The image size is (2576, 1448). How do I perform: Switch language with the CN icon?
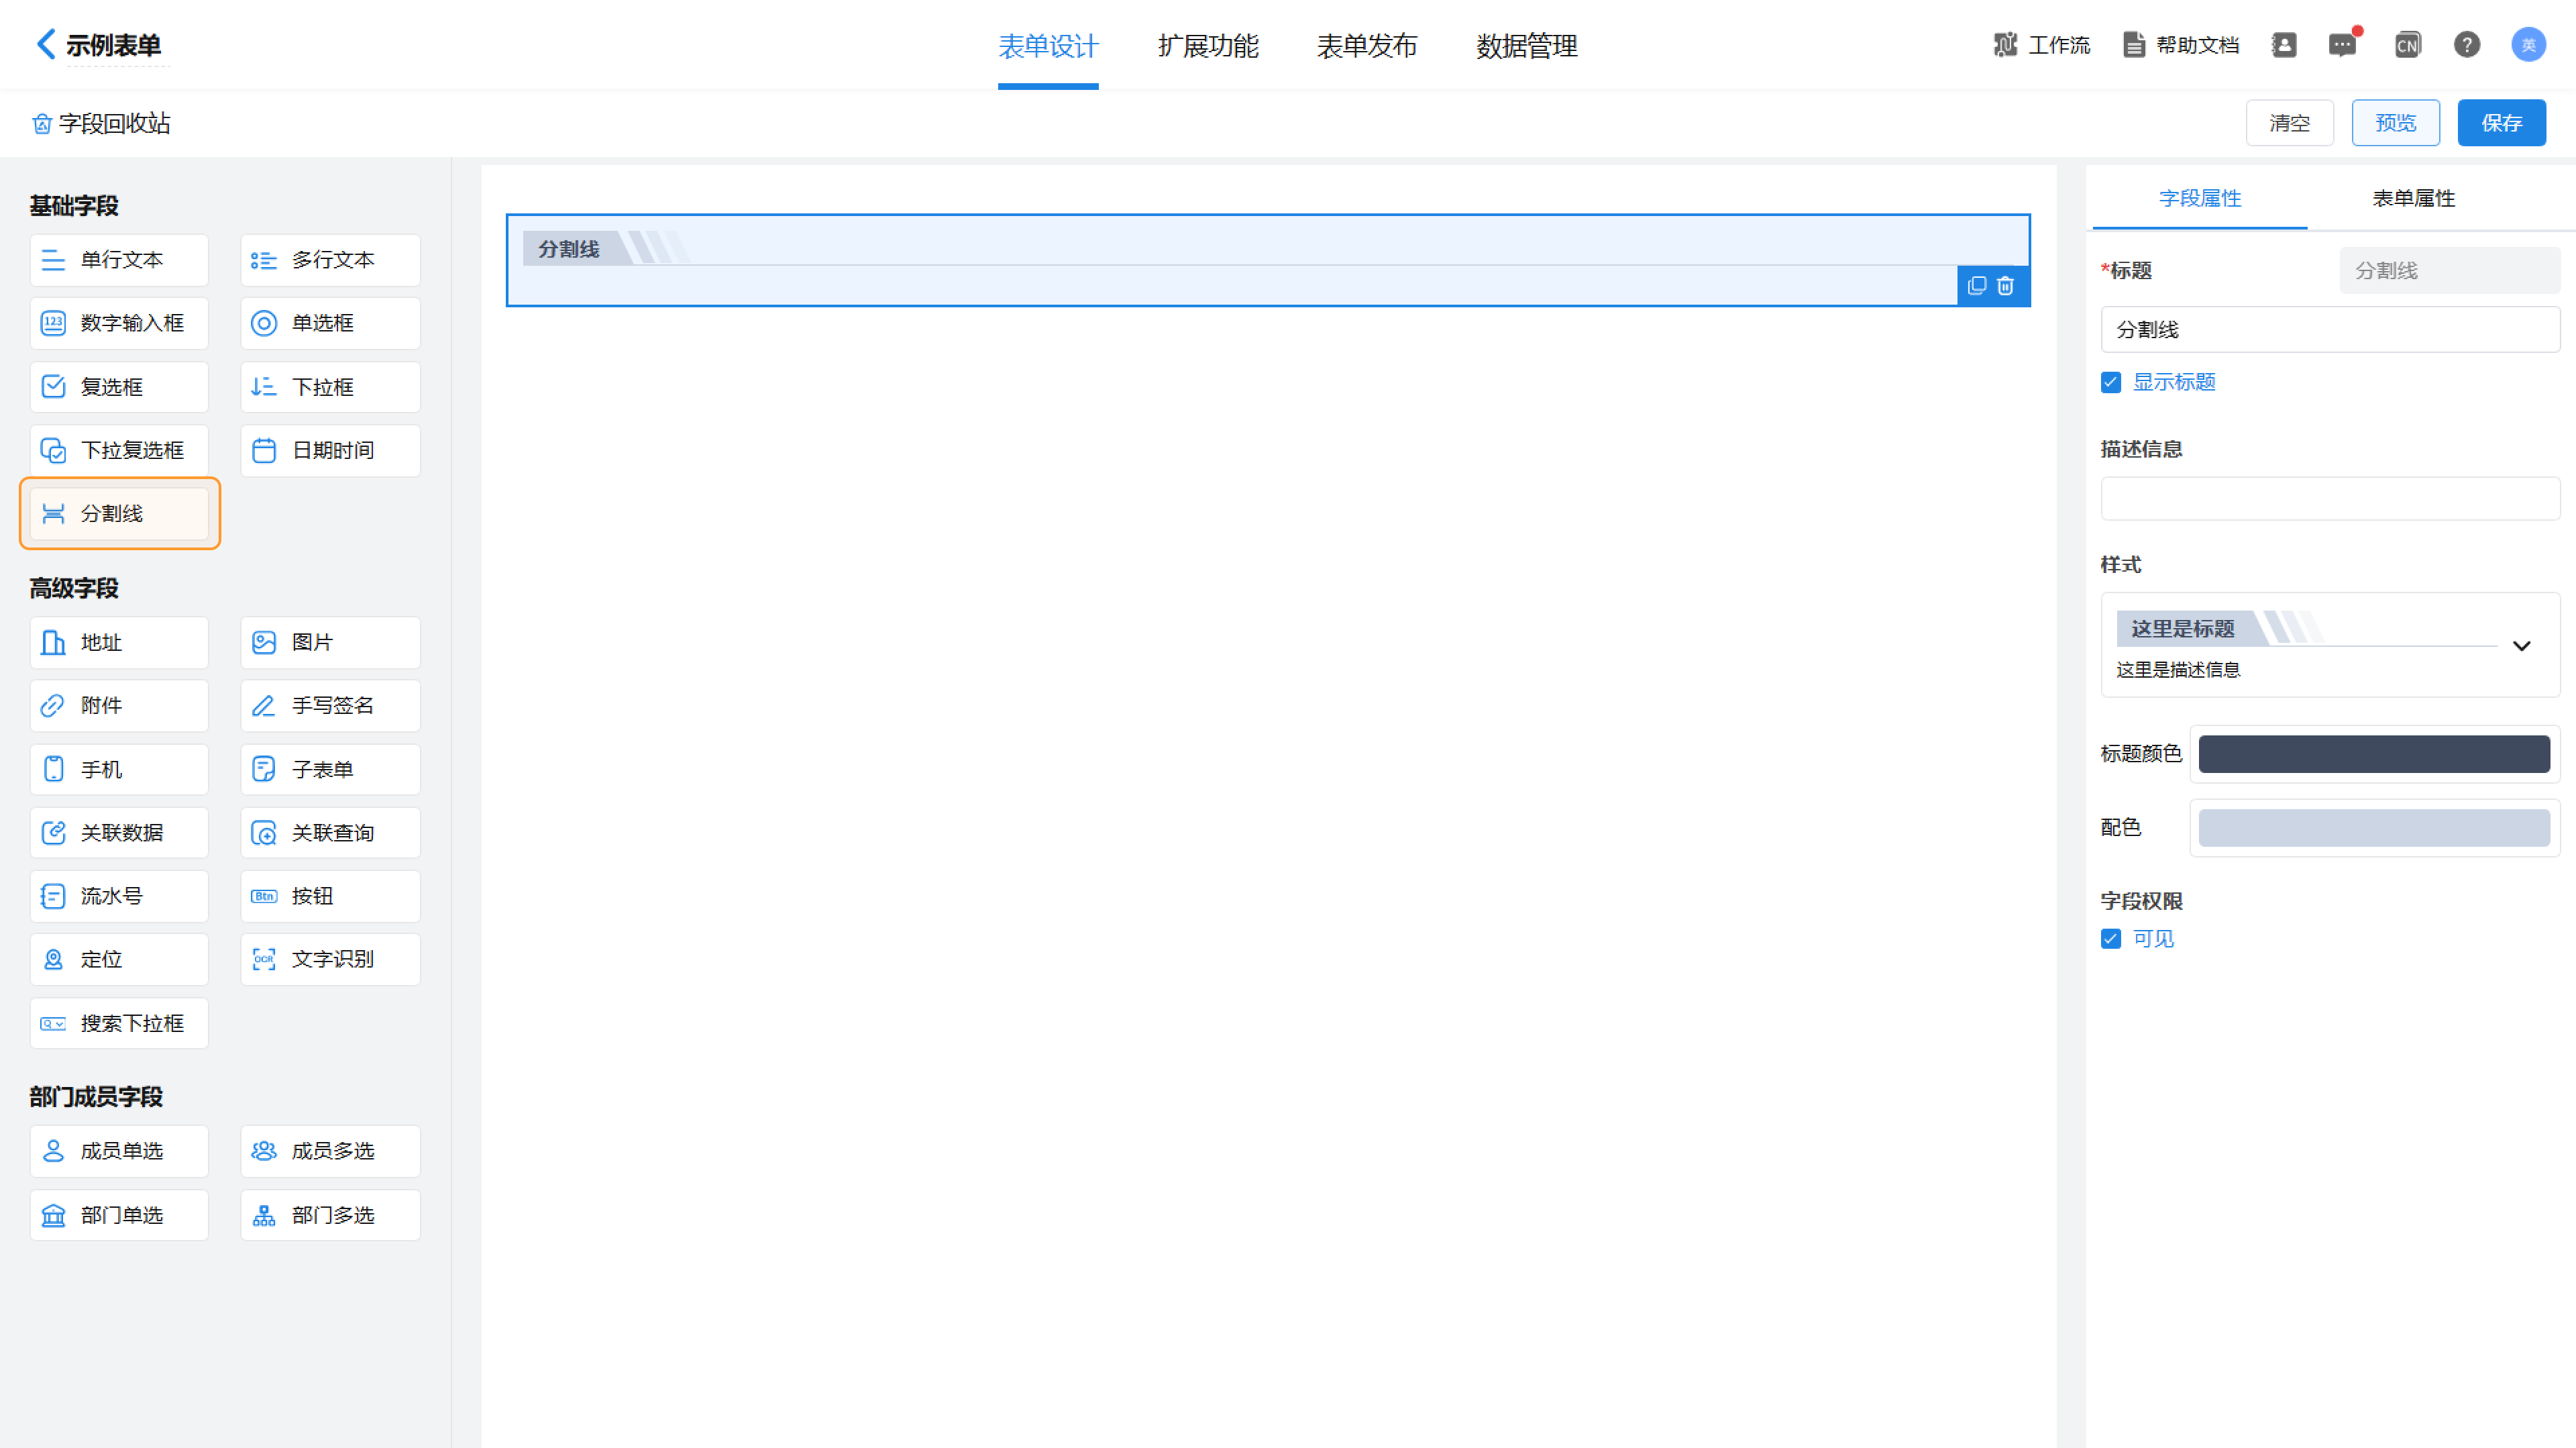click(2407, 44)
